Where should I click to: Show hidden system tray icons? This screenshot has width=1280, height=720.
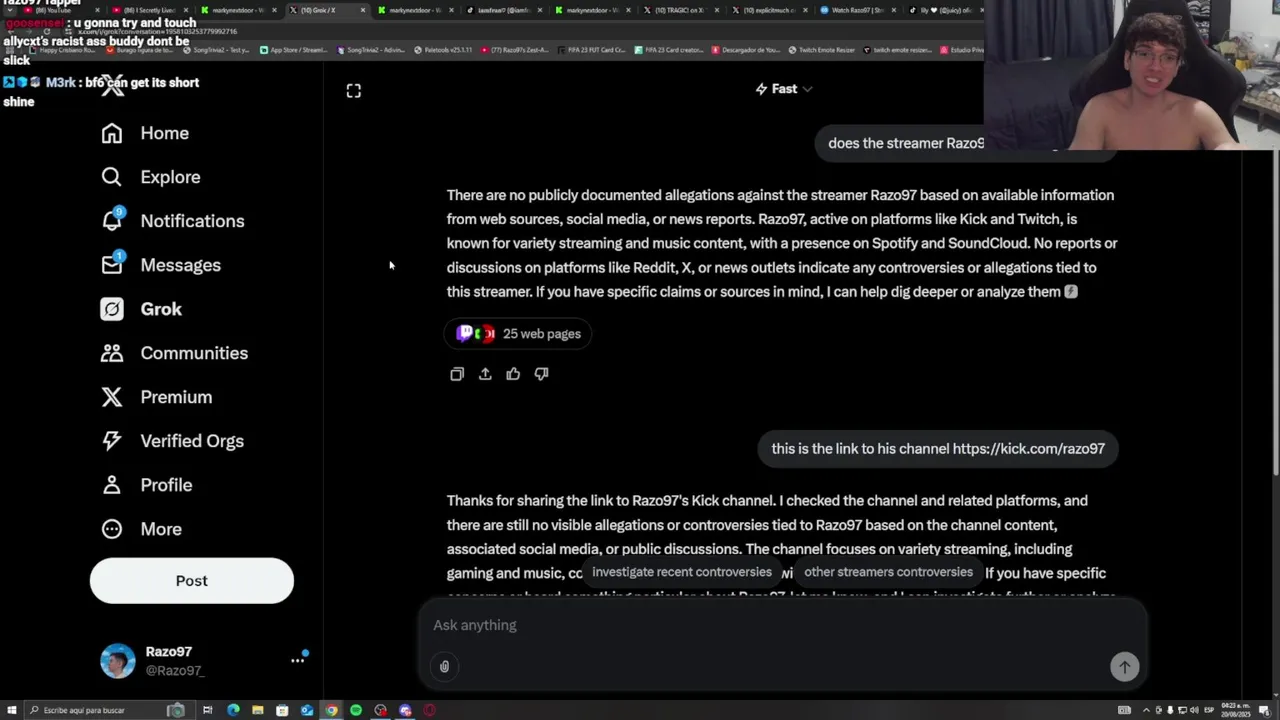(x=1146, y=710)
